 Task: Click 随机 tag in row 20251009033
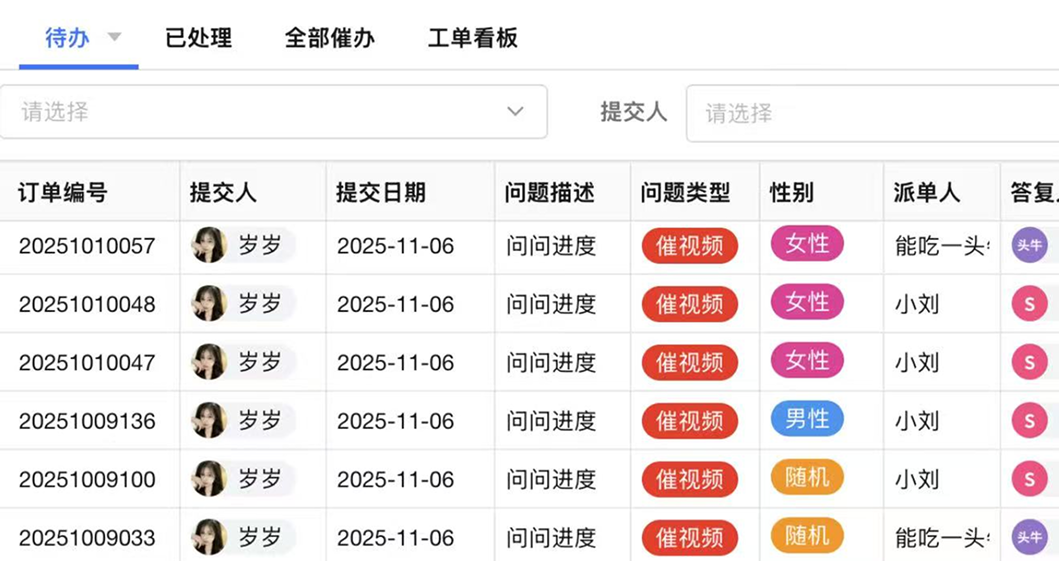(807, 535)
